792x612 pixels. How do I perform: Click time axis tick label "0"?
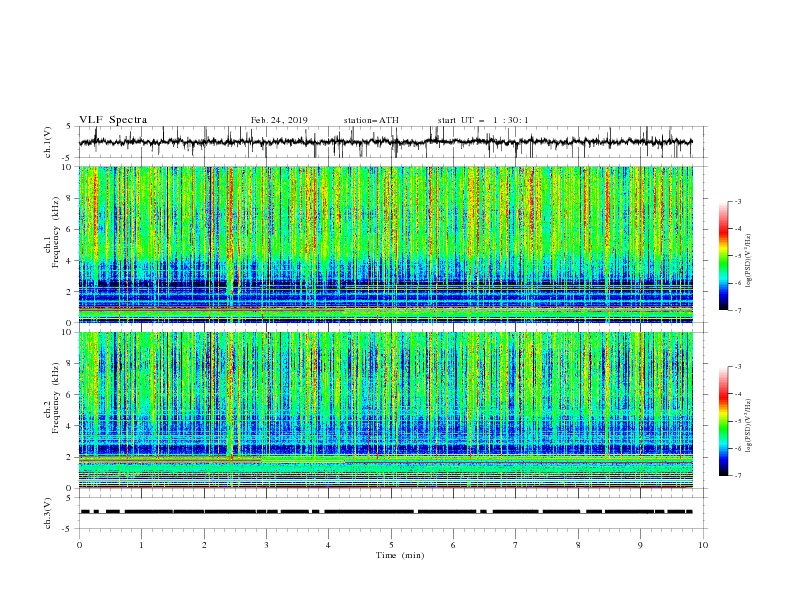[x=79, y=545]
